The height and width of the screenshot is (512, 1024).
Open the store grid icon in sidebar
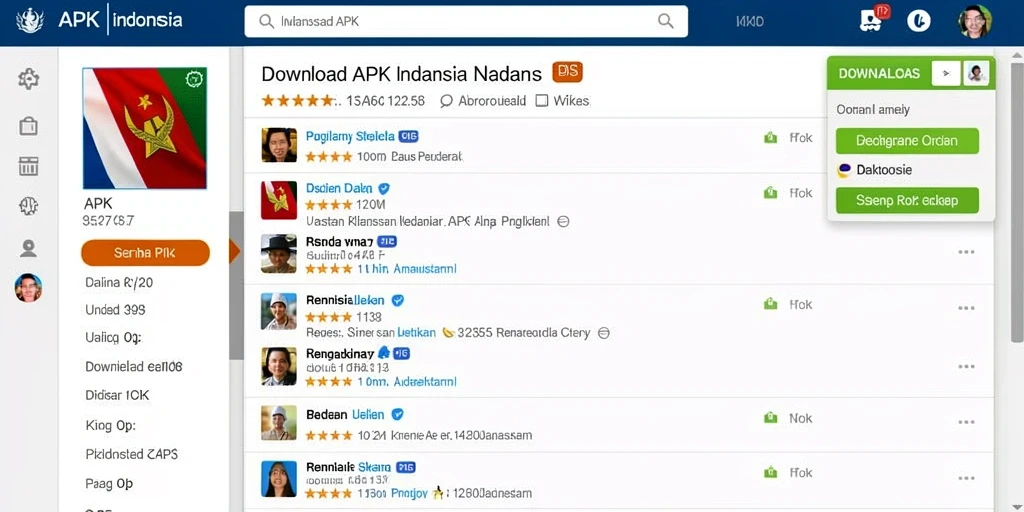(28, 166)
